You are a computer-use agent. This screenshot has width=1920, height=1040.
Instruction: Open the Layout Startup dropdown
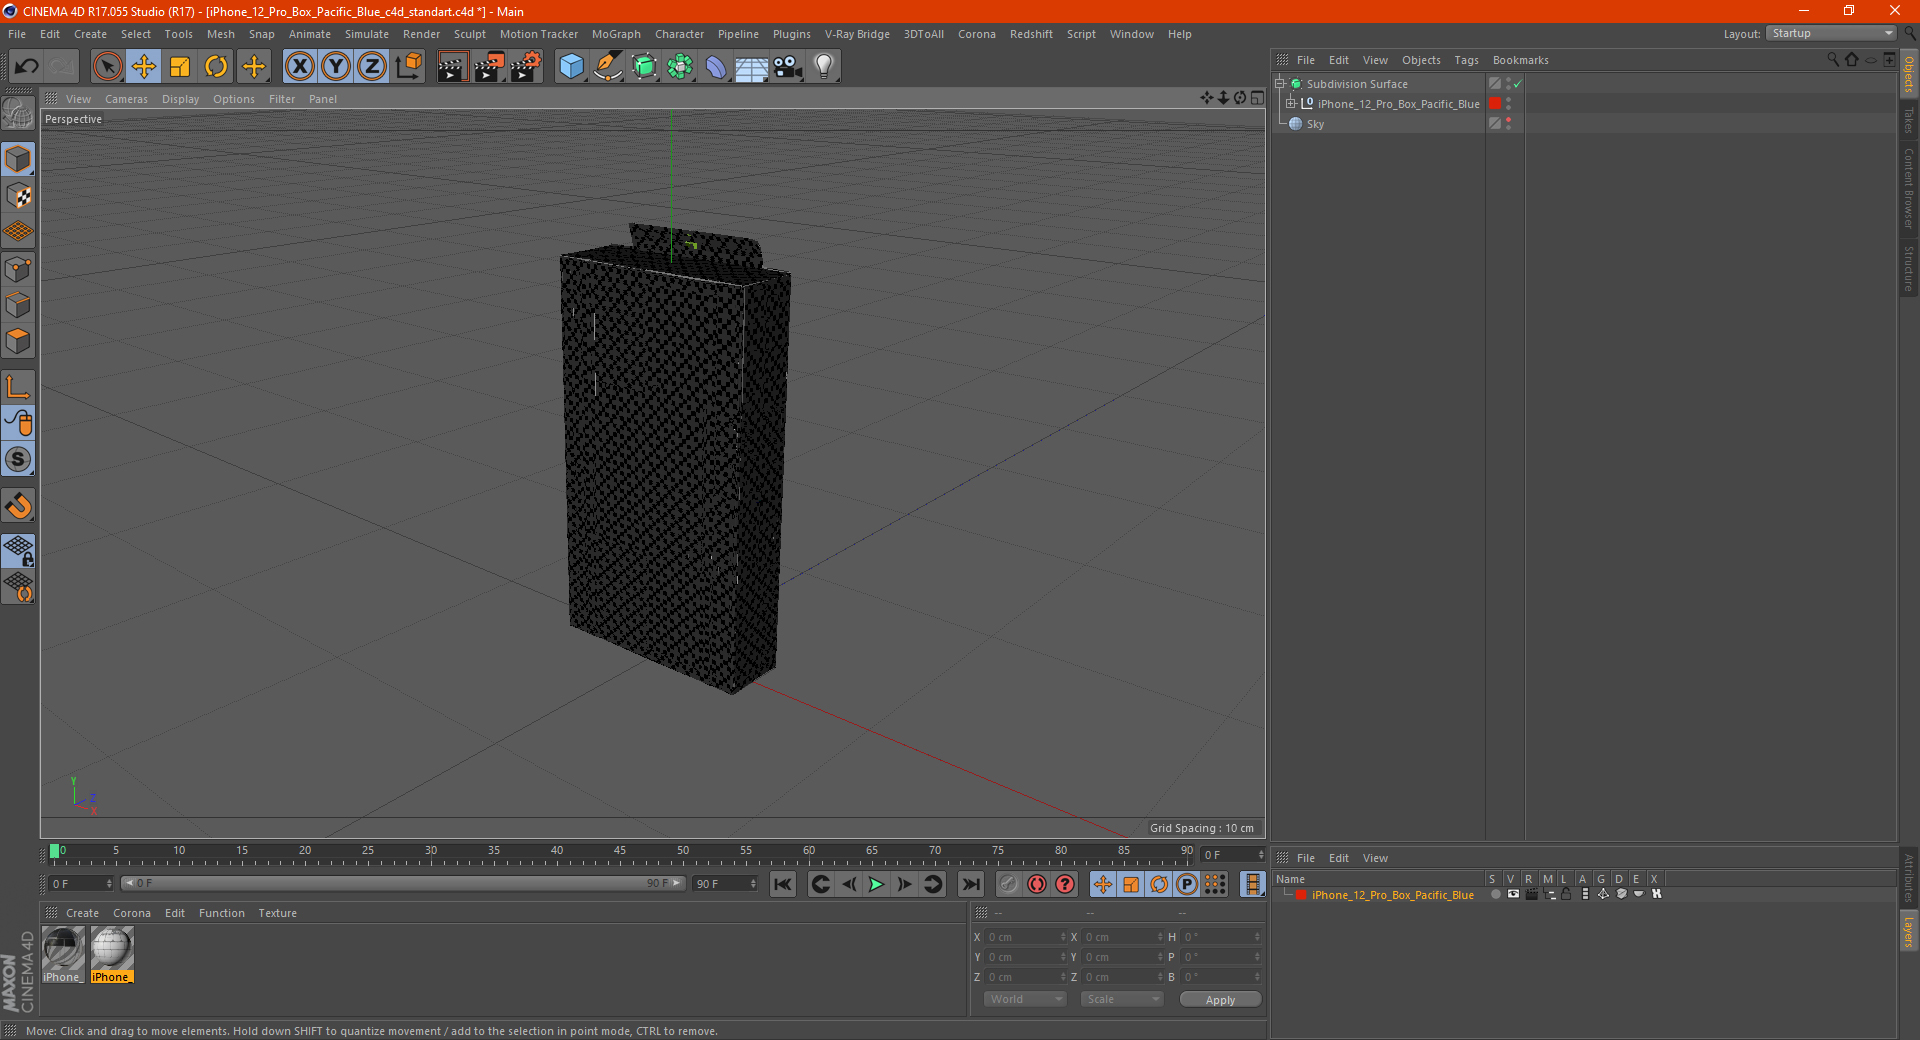(x=1832, y=33)
